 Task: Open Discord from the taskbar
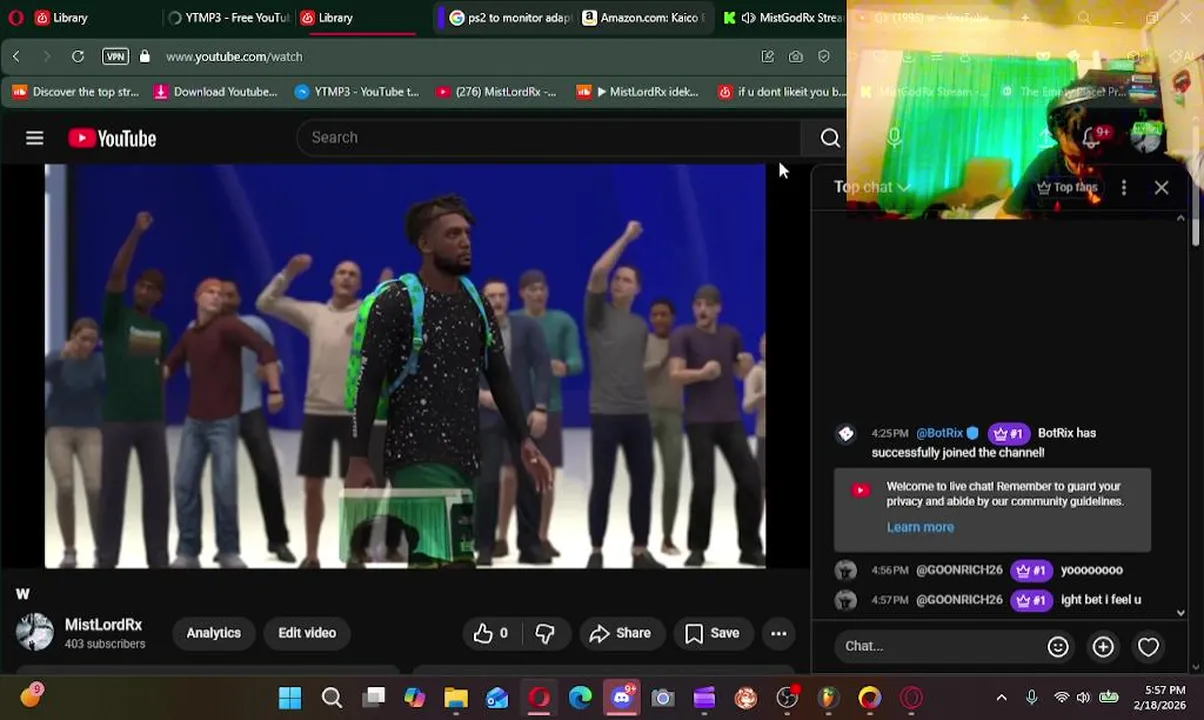[622, 697]
